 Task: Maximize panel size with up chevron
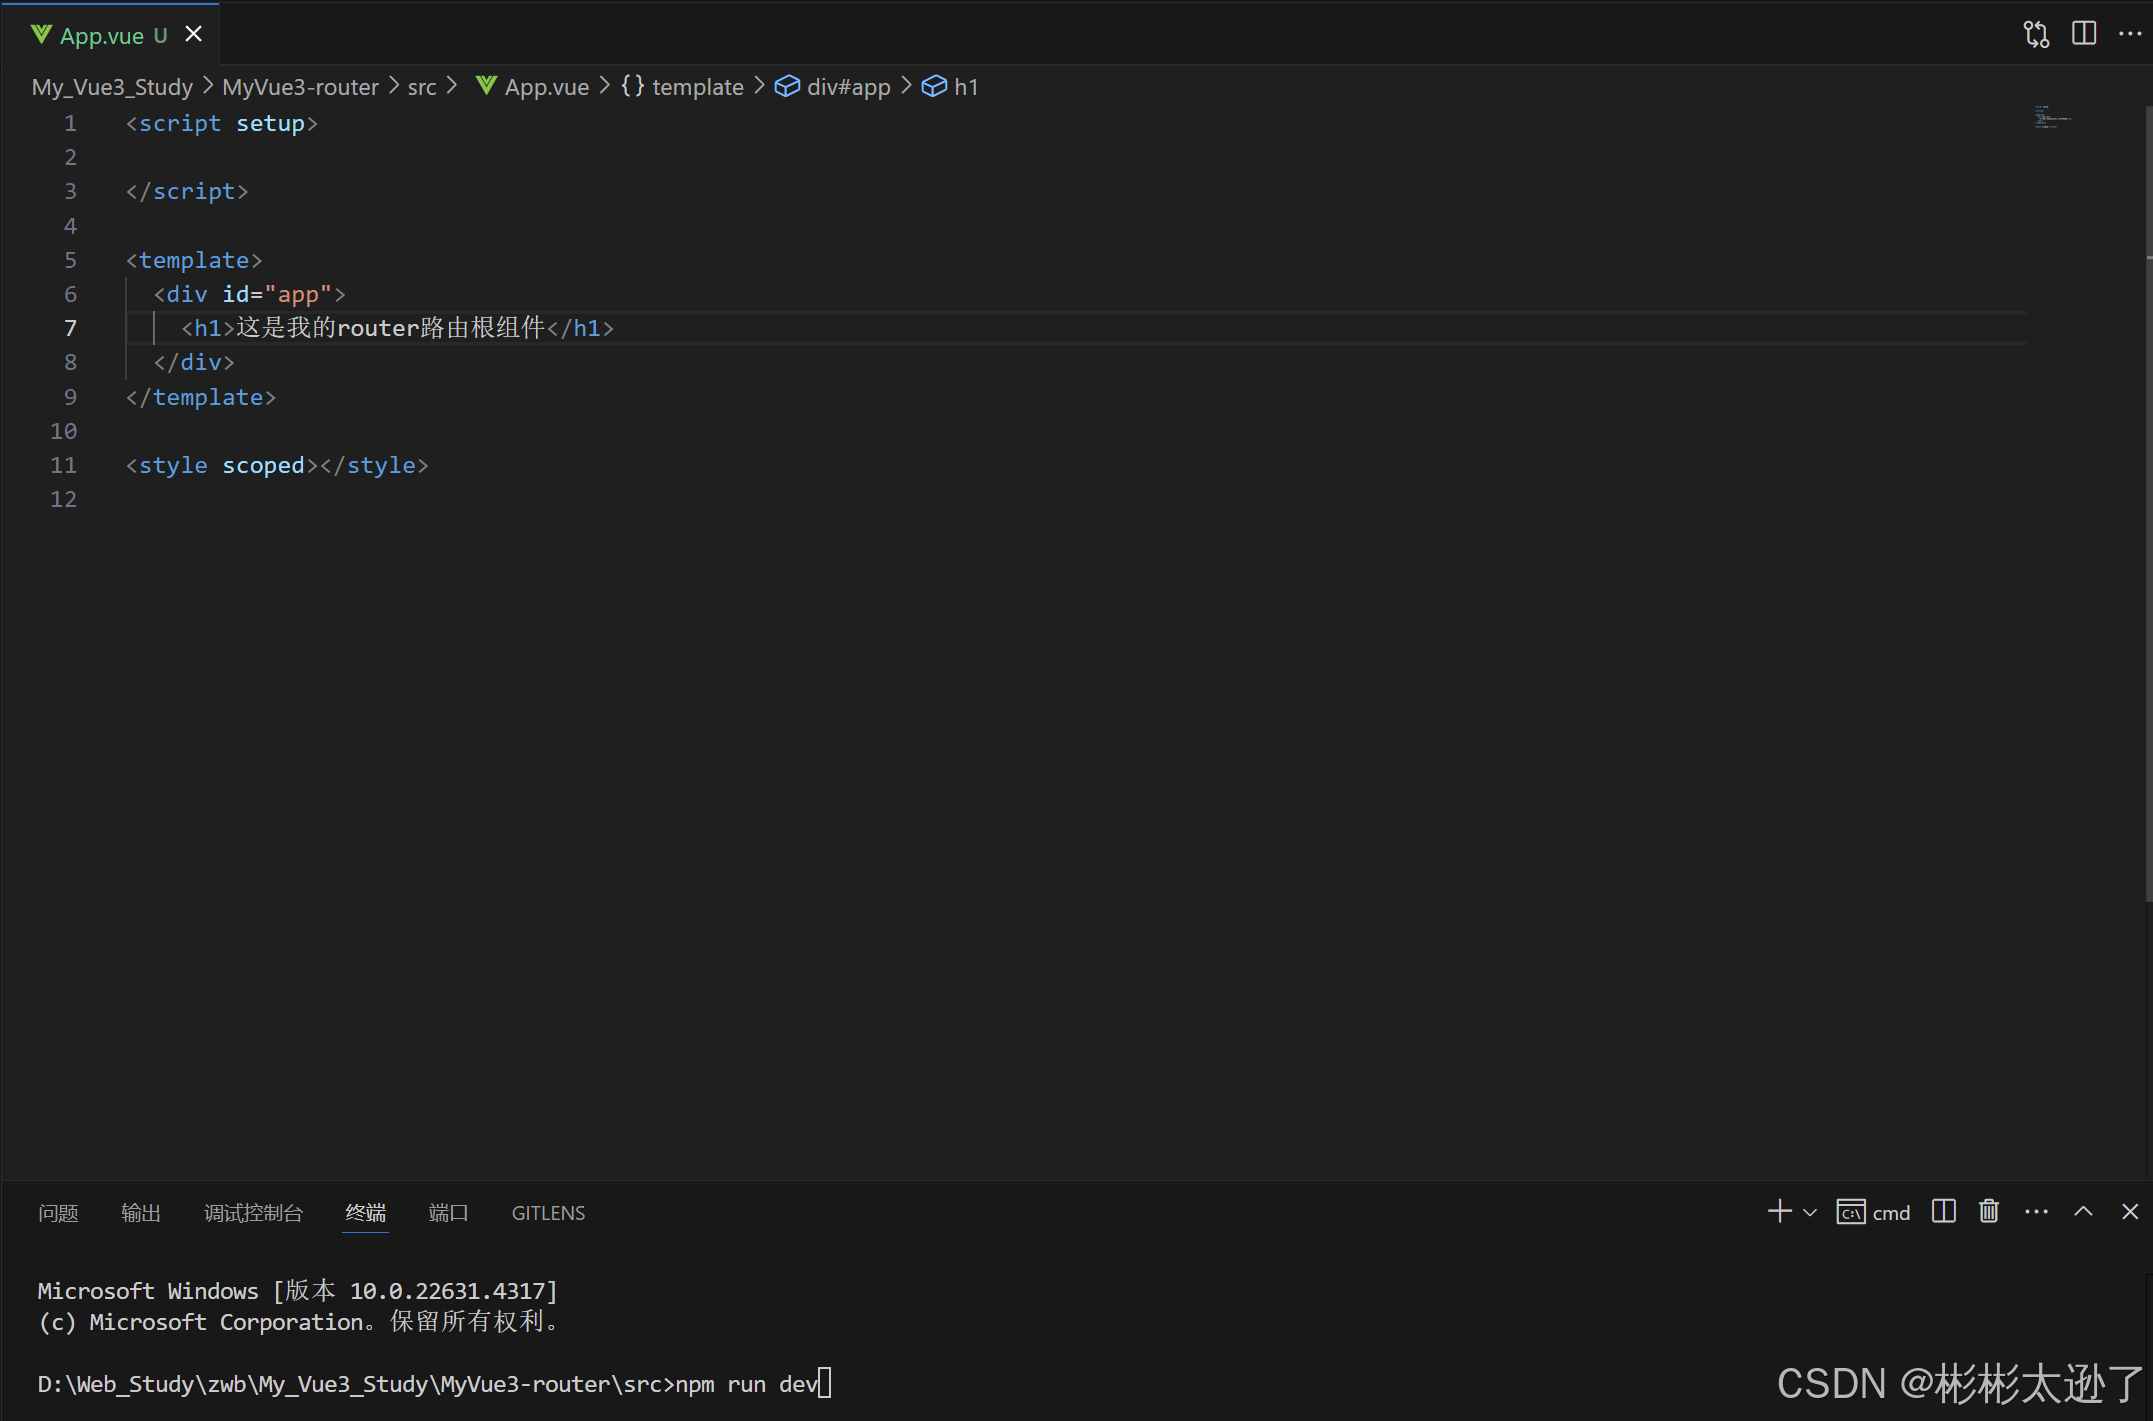2083,1212
